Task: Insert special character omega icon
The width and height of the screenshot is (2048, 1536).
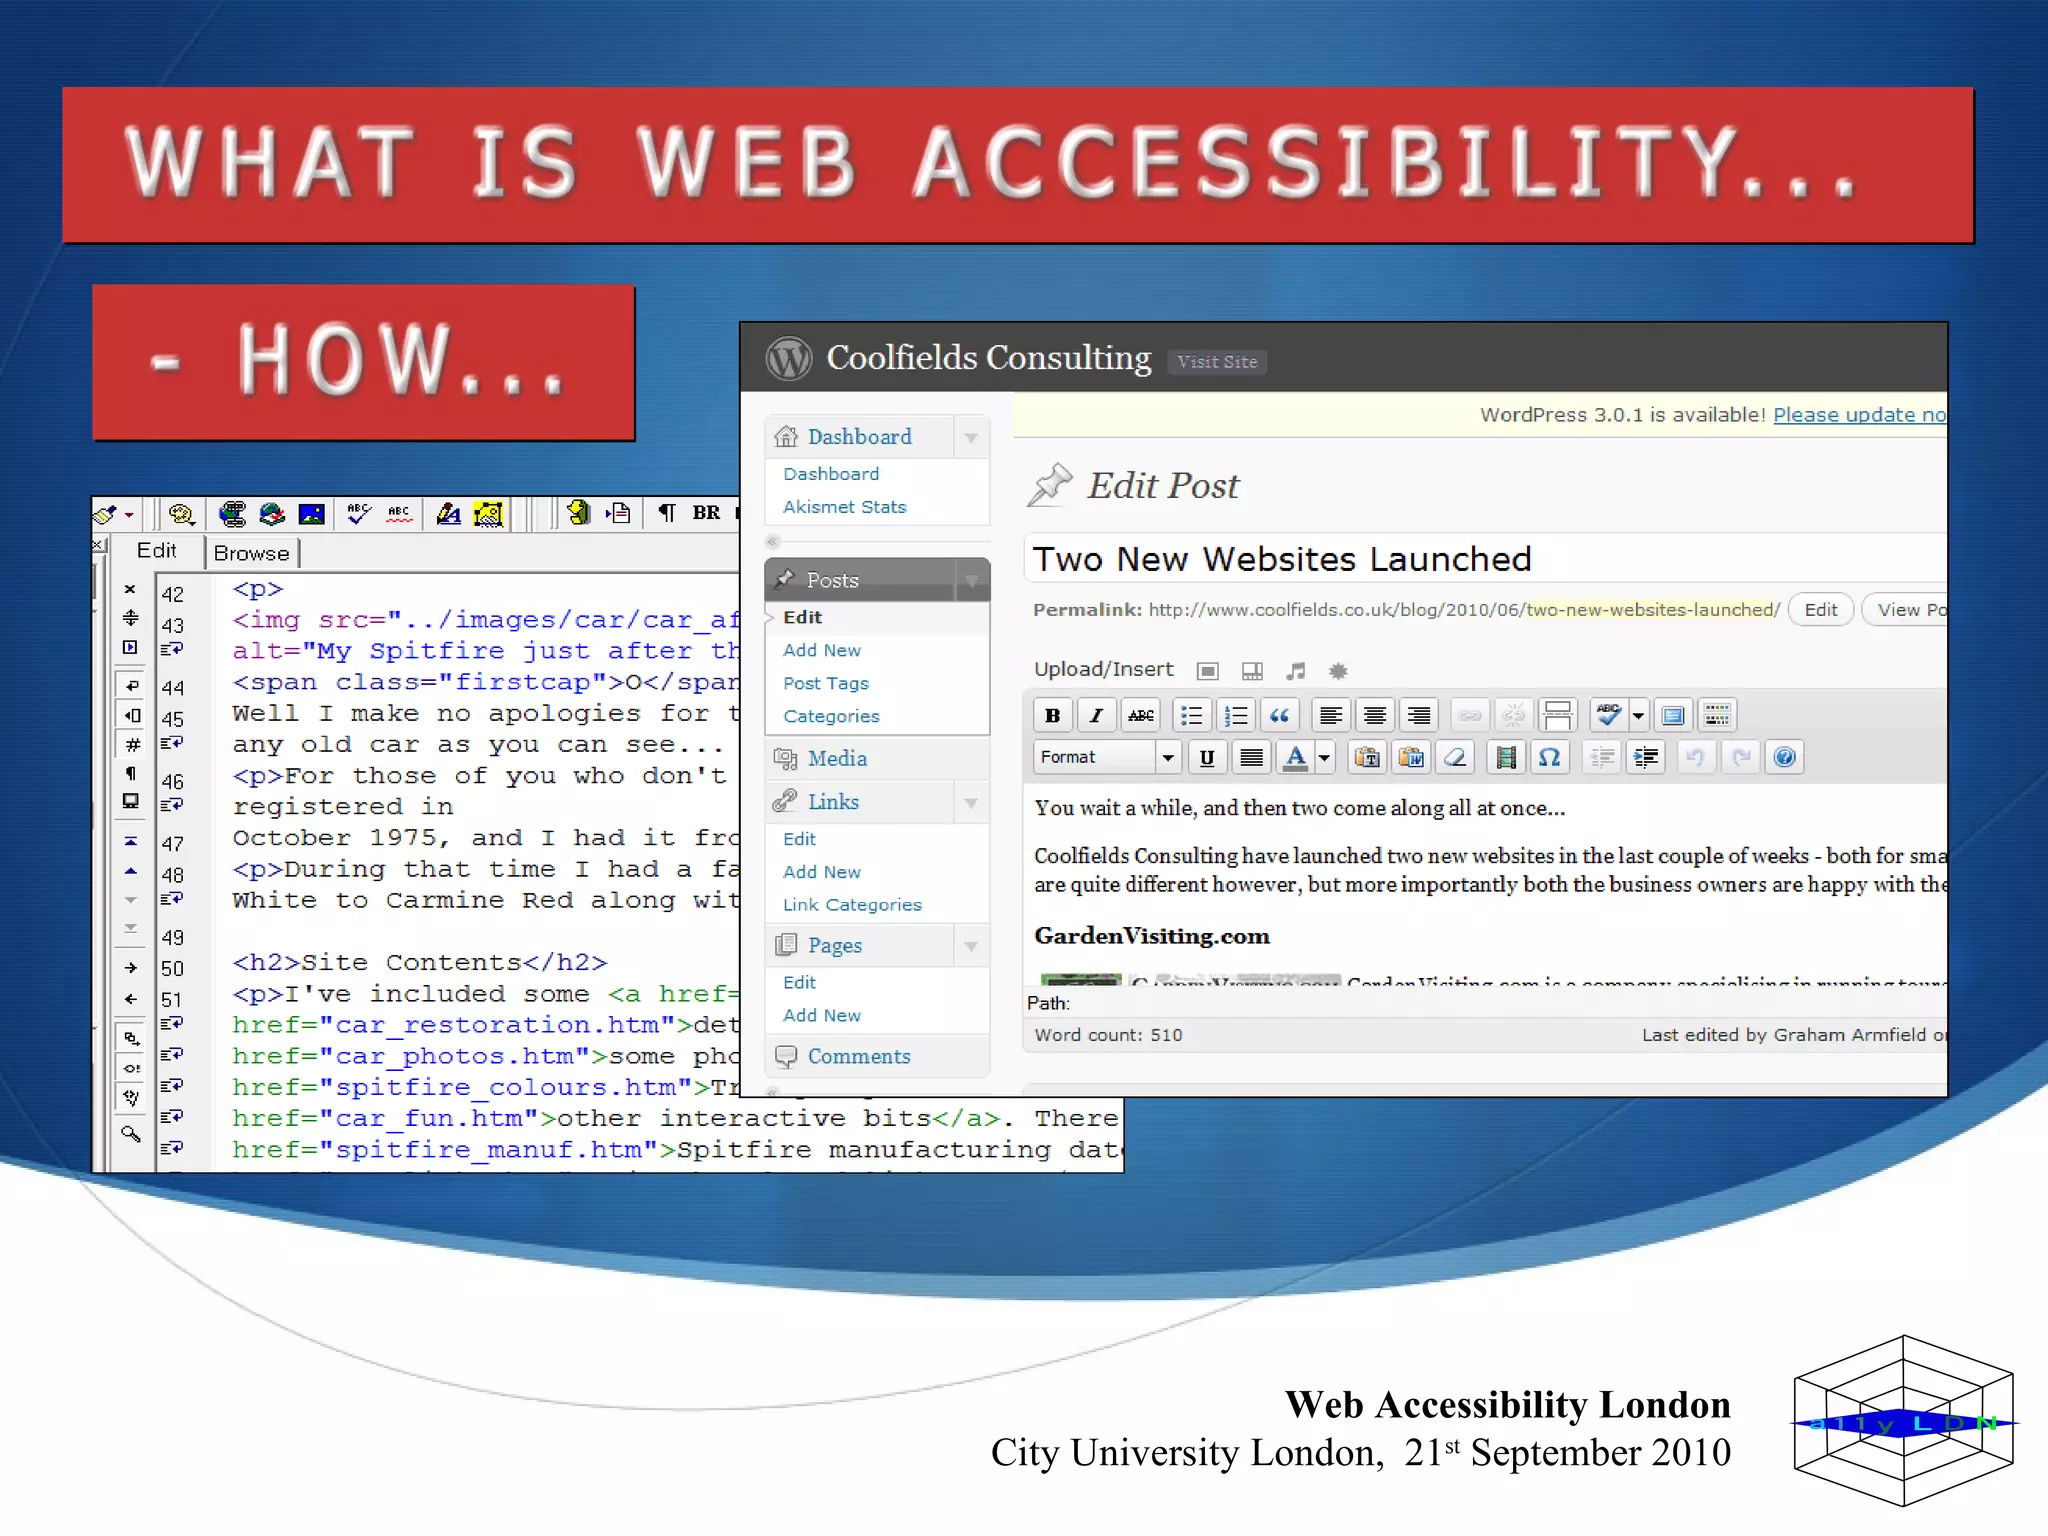Action: coord(1550,757)
